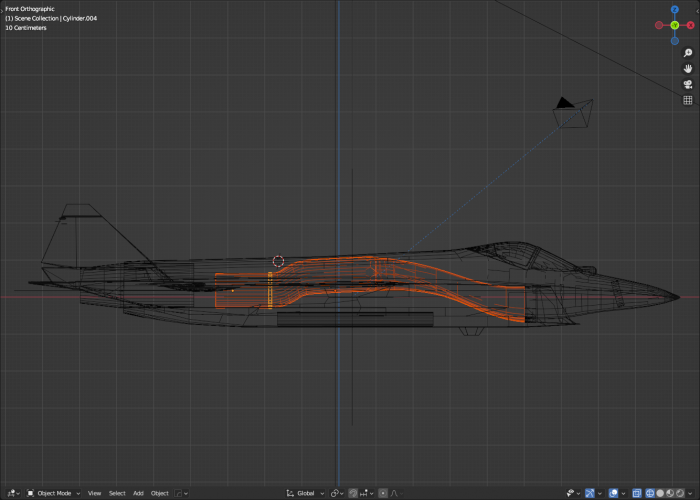Click the '10 Centimeters' grid scale text
The image size is (700, 500).
(26, 28)
